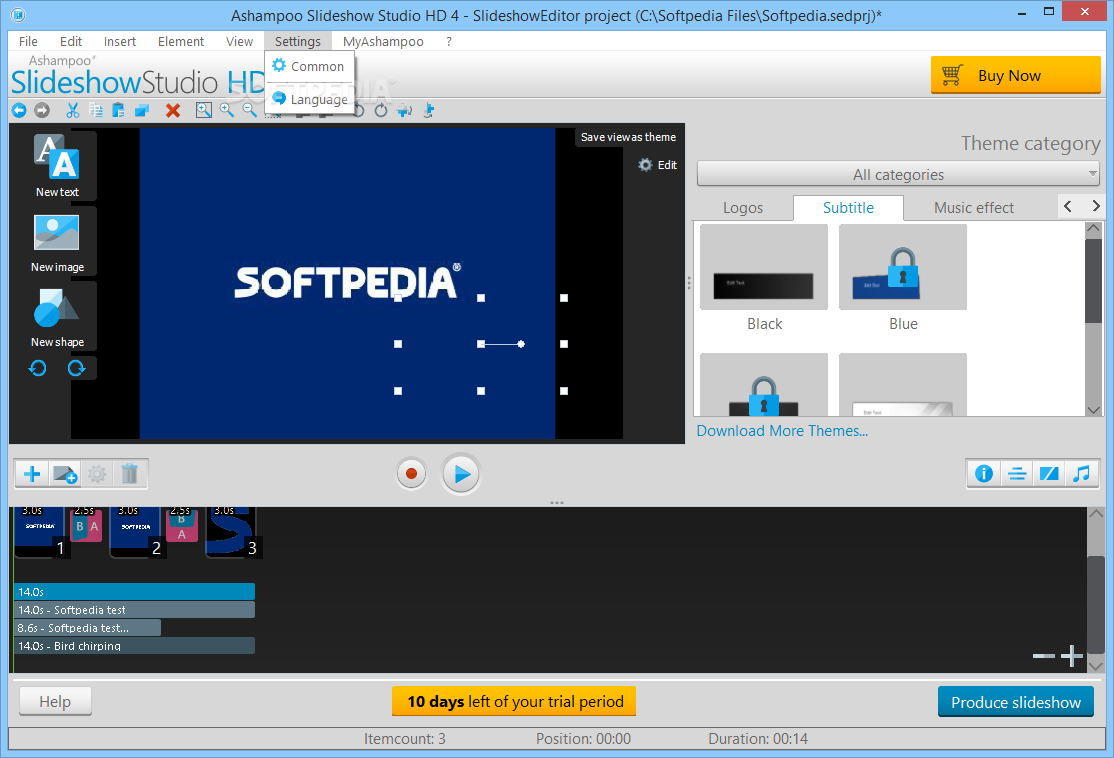Click the vertical flip toolbar icon
The width and height of the screenshot is (1114, 758).
428,110
